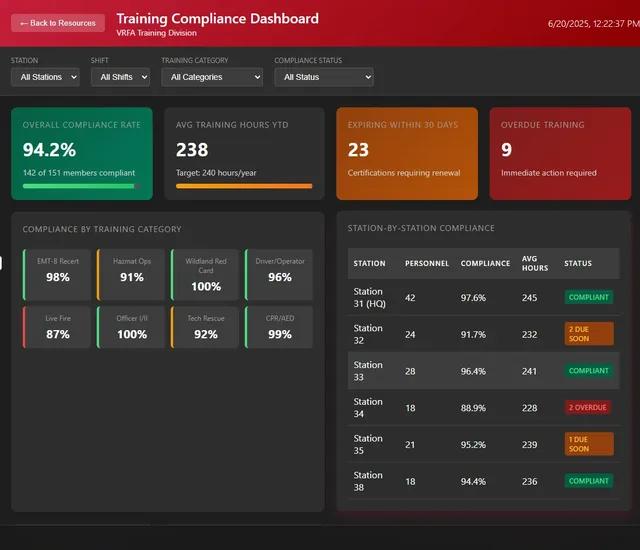The image size is (640, 550).
Task: Click the 245 average hours cell
Action: (x=529, y=298)
